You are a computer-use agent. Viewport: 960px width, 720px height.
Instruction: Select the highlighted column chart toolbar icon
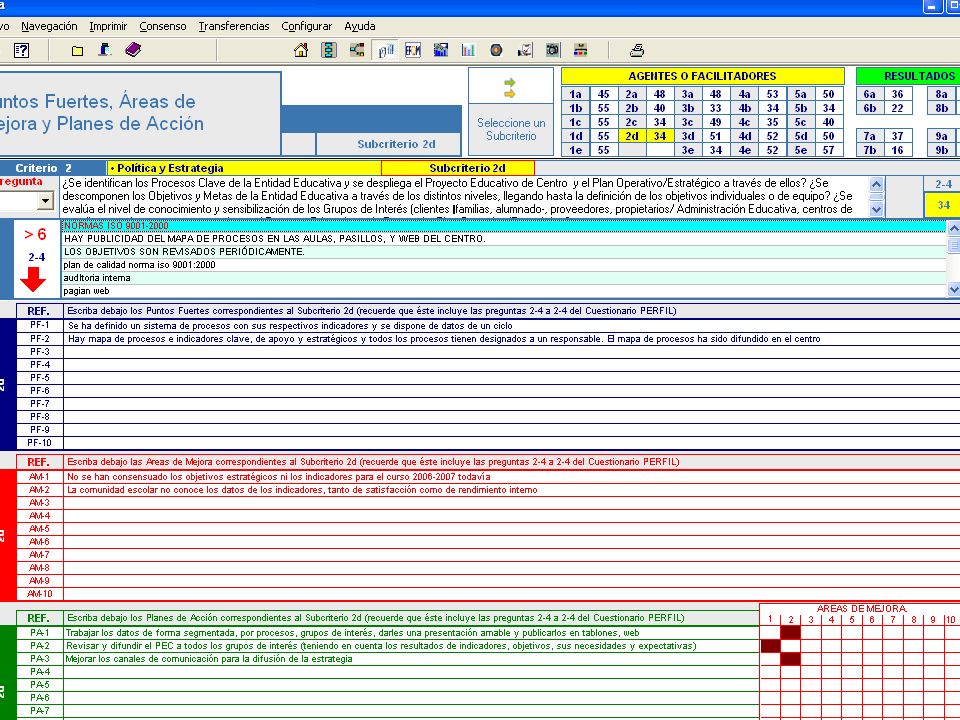tap(385, 50)
